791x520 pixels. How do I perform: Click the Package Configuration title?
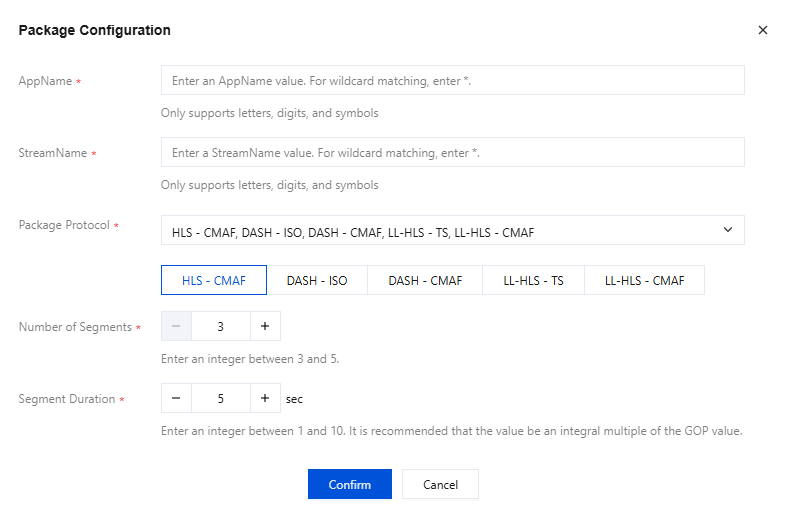[95, 30]
